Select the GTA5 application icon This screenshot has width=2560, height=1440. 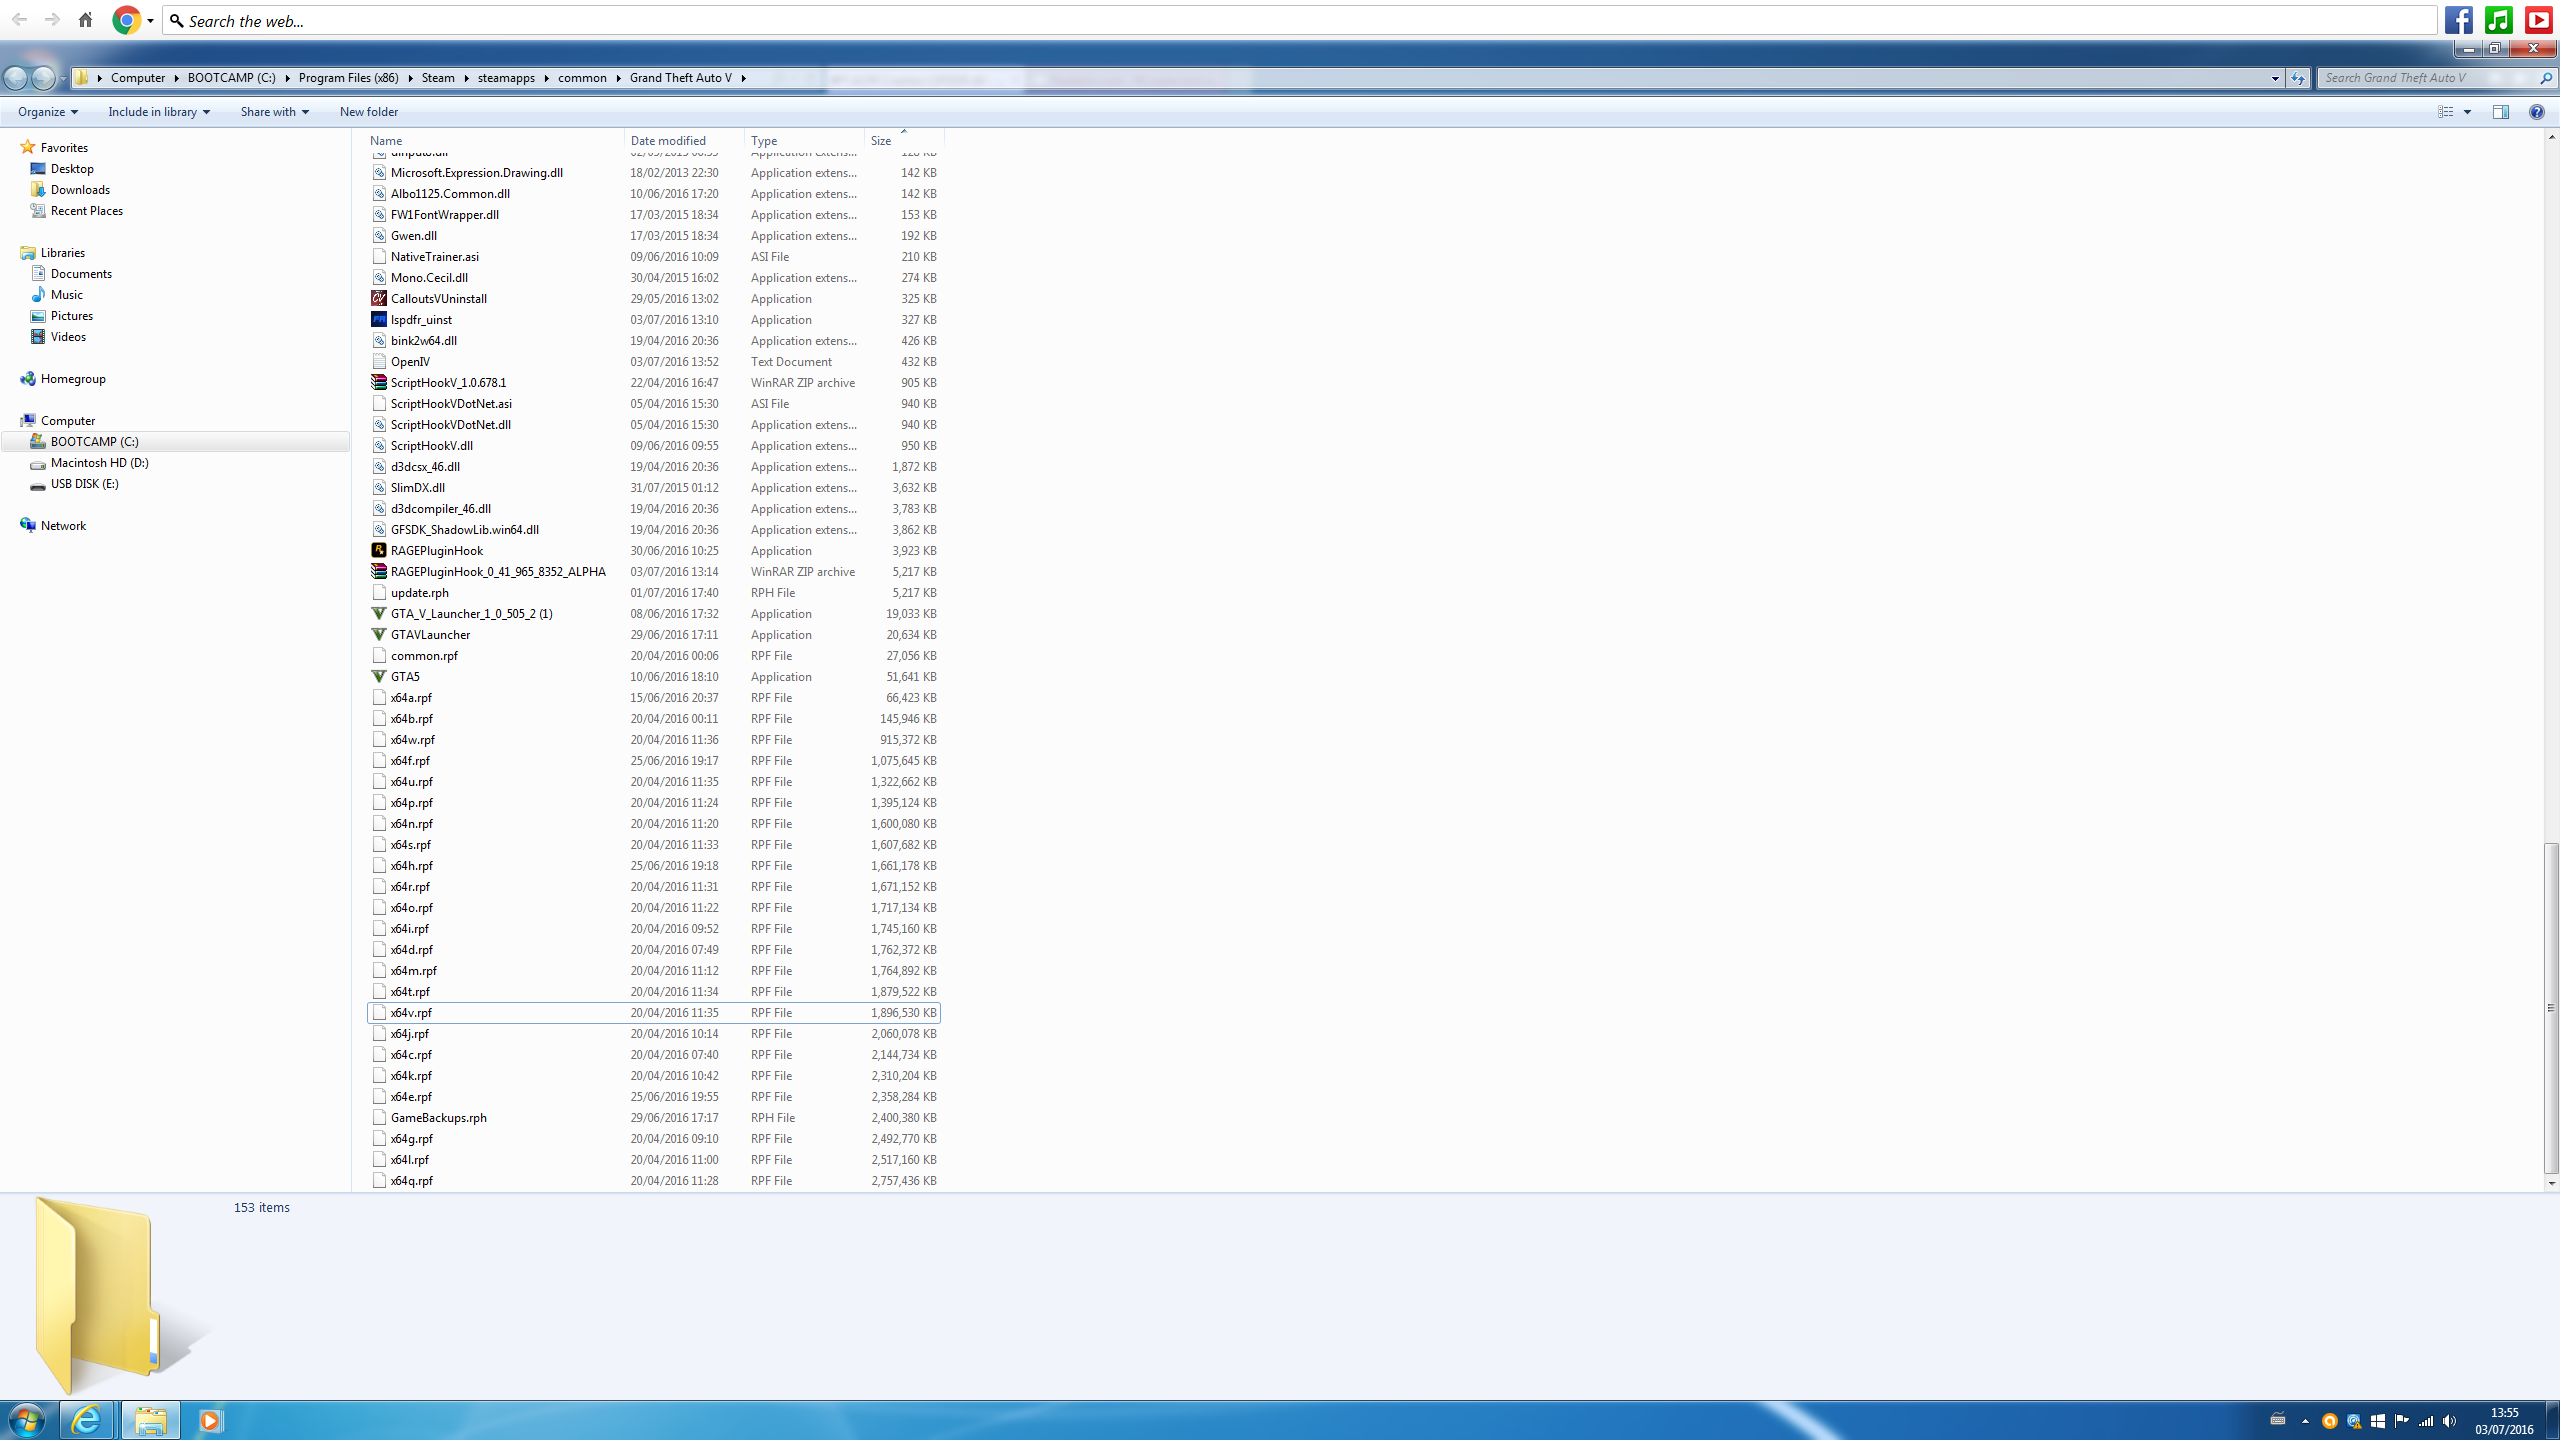click(379, 676)
